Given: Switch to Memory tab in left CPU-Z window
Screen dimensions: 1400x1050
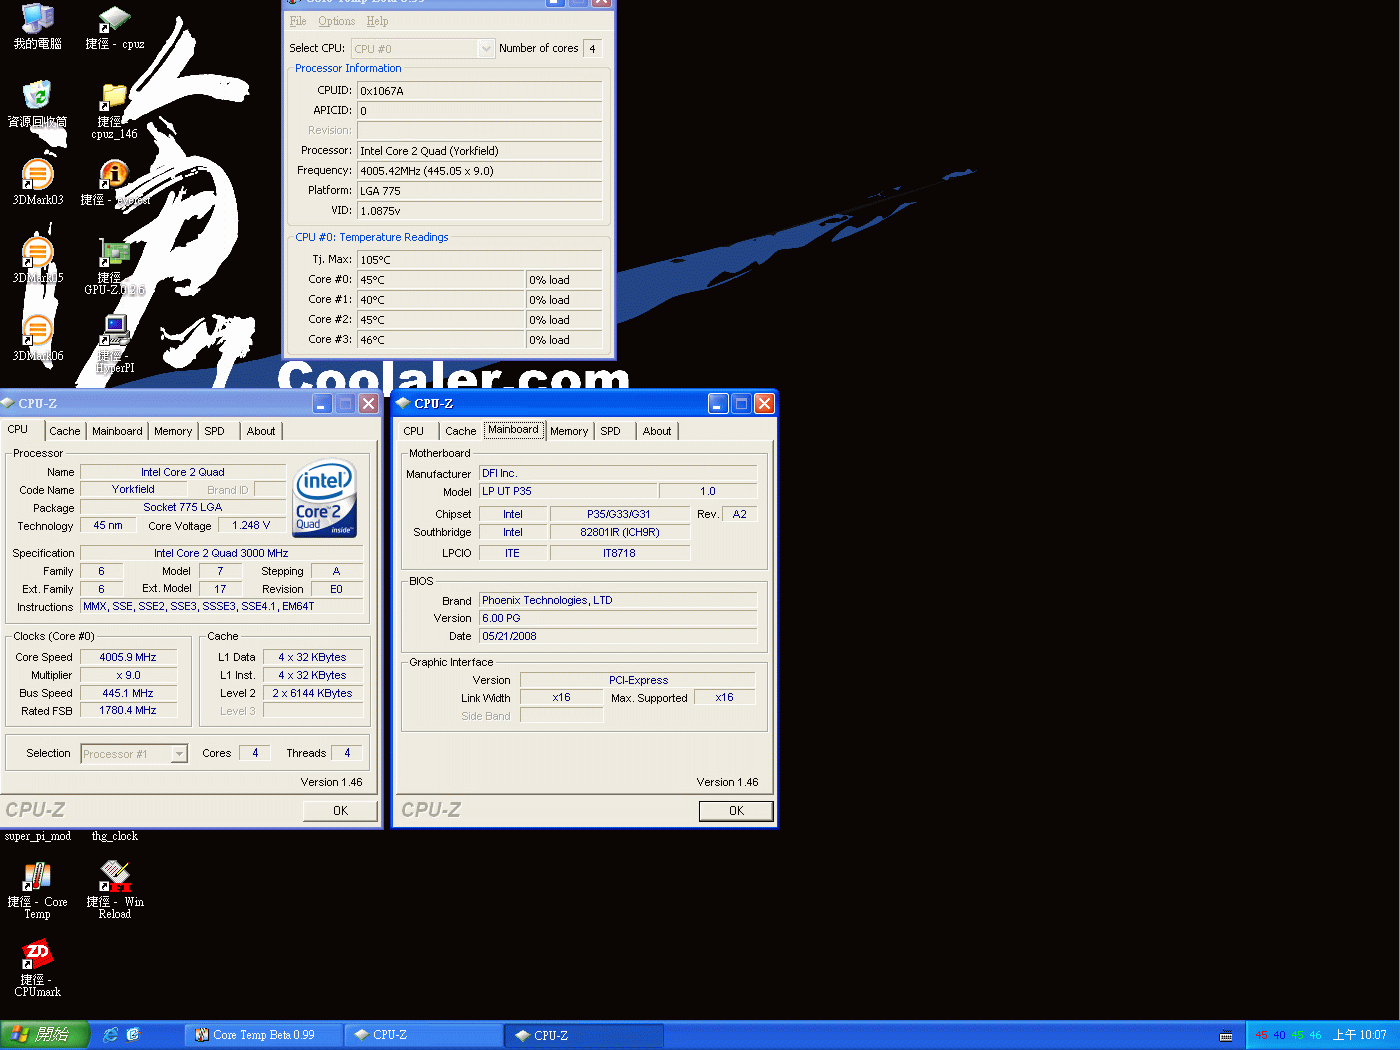Looking at the screenshot, I should coord(172,431).
